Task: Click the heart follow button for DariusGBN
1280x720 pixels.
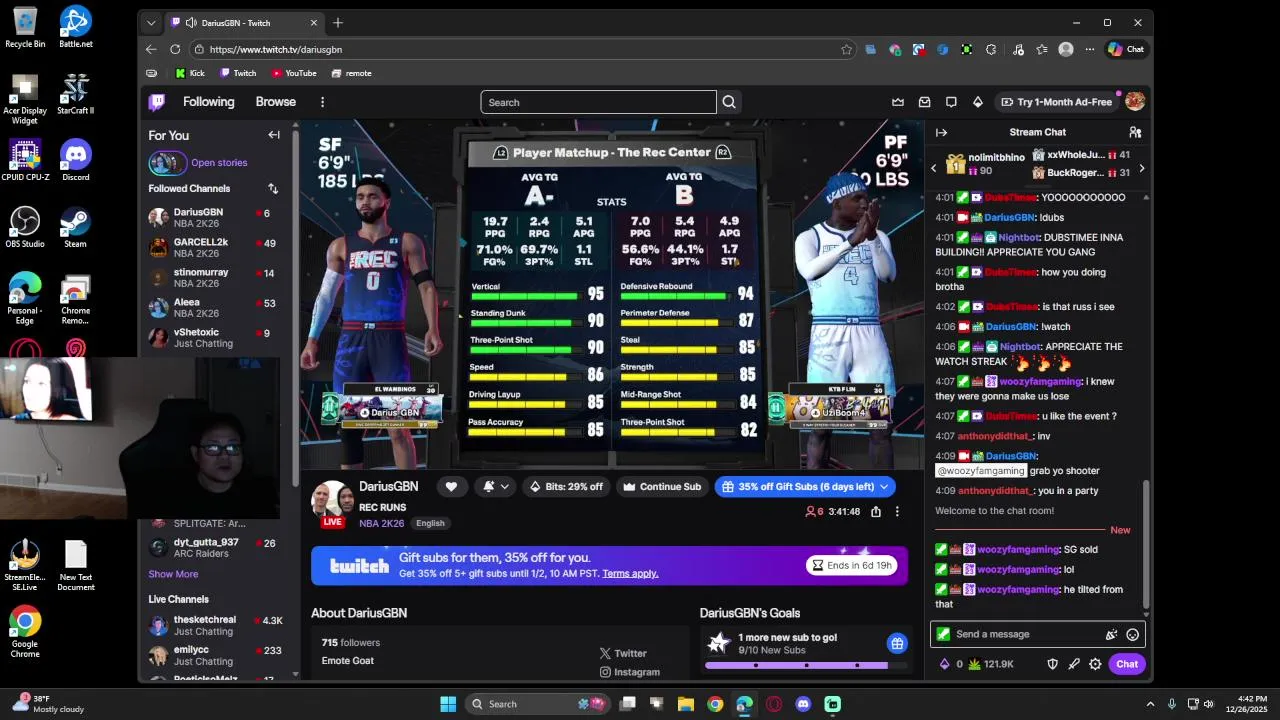Action: tap(451, 487)
